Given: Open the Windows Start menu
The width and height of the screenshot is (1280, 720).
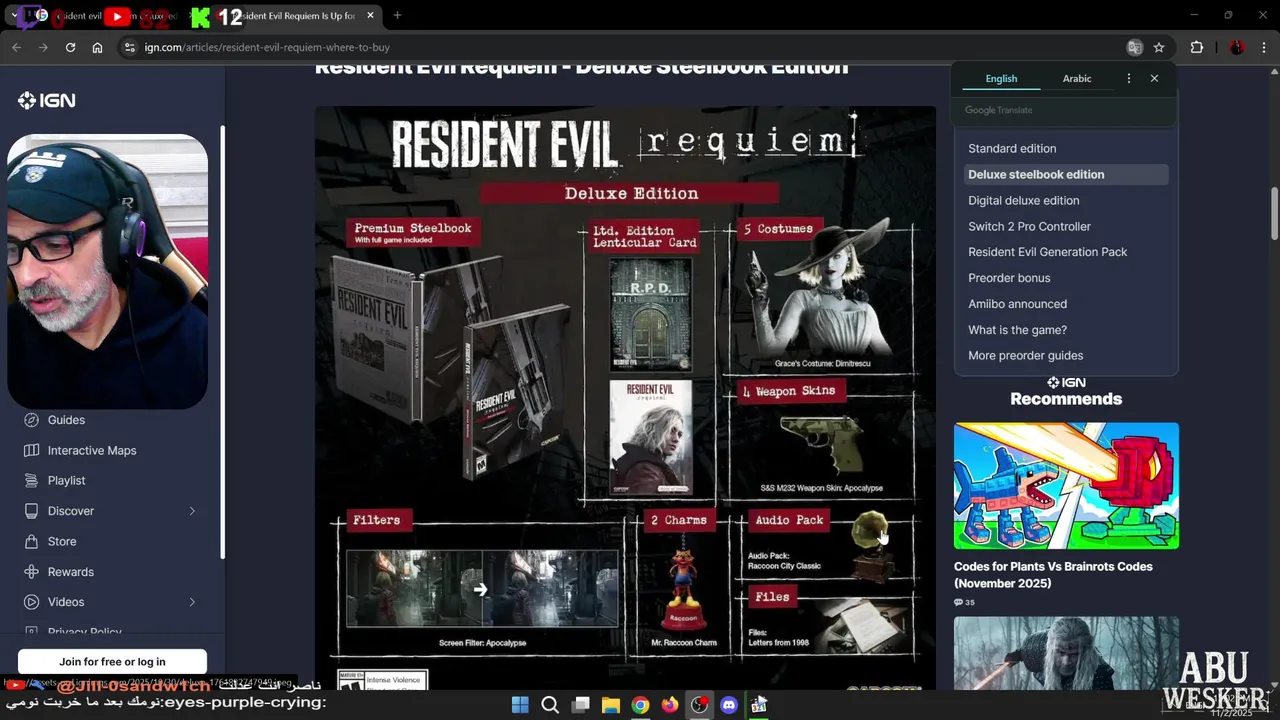Looking at the screenshot, I should [520, 705].
